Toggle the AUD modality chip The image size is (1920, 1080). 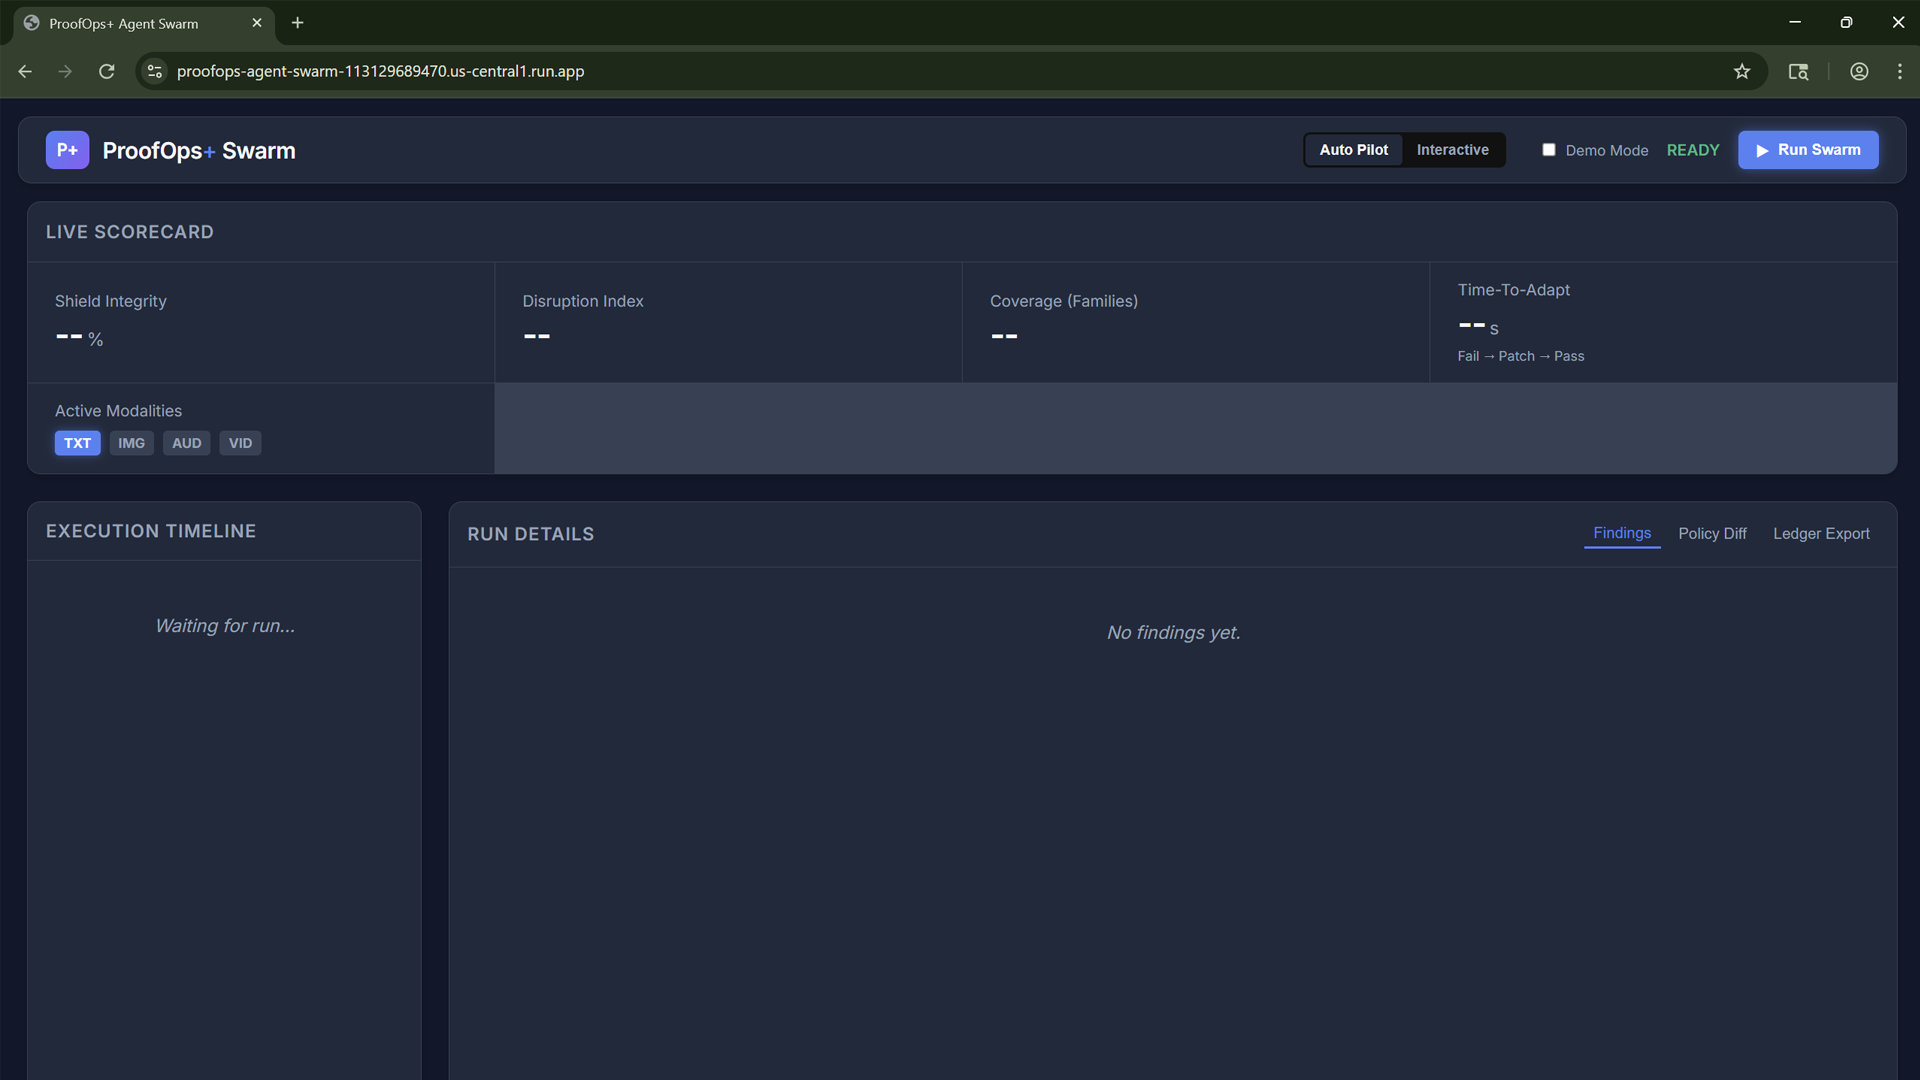pos(186,443)
